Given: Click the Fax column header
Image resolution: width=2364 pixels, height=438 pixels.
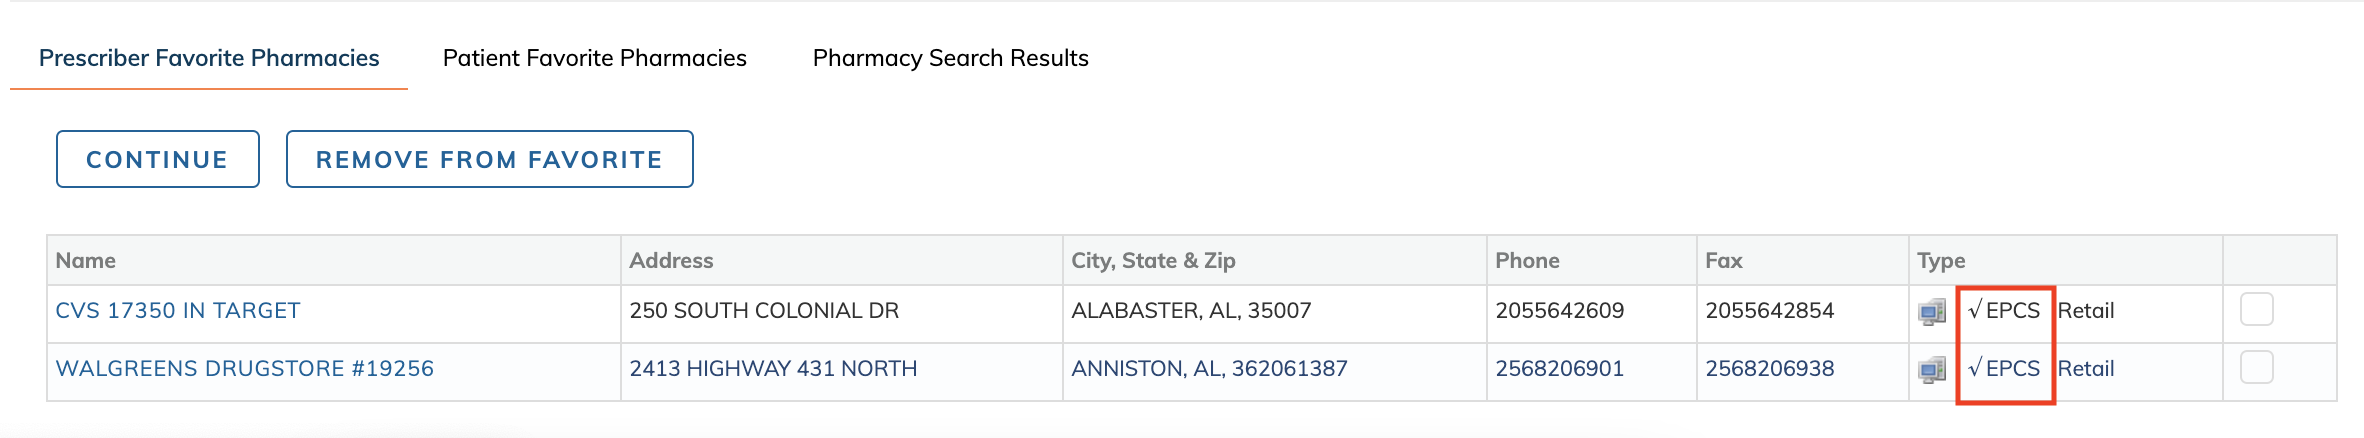Looking at the screenshot, I should pyautogui.click(x=1724, y=261).
